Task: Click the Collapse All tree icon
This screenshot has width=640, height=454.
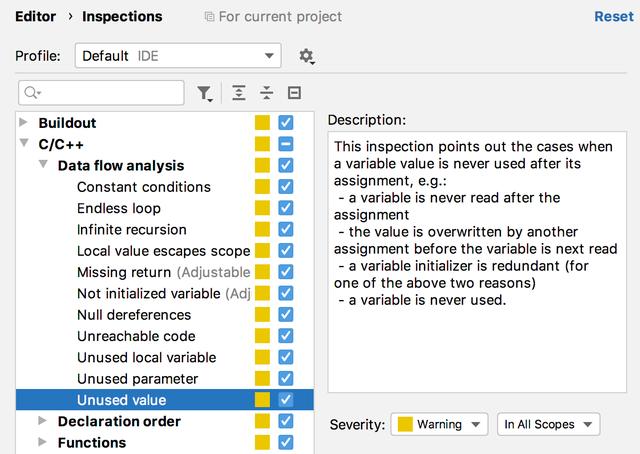Action: tap(267, 93)
